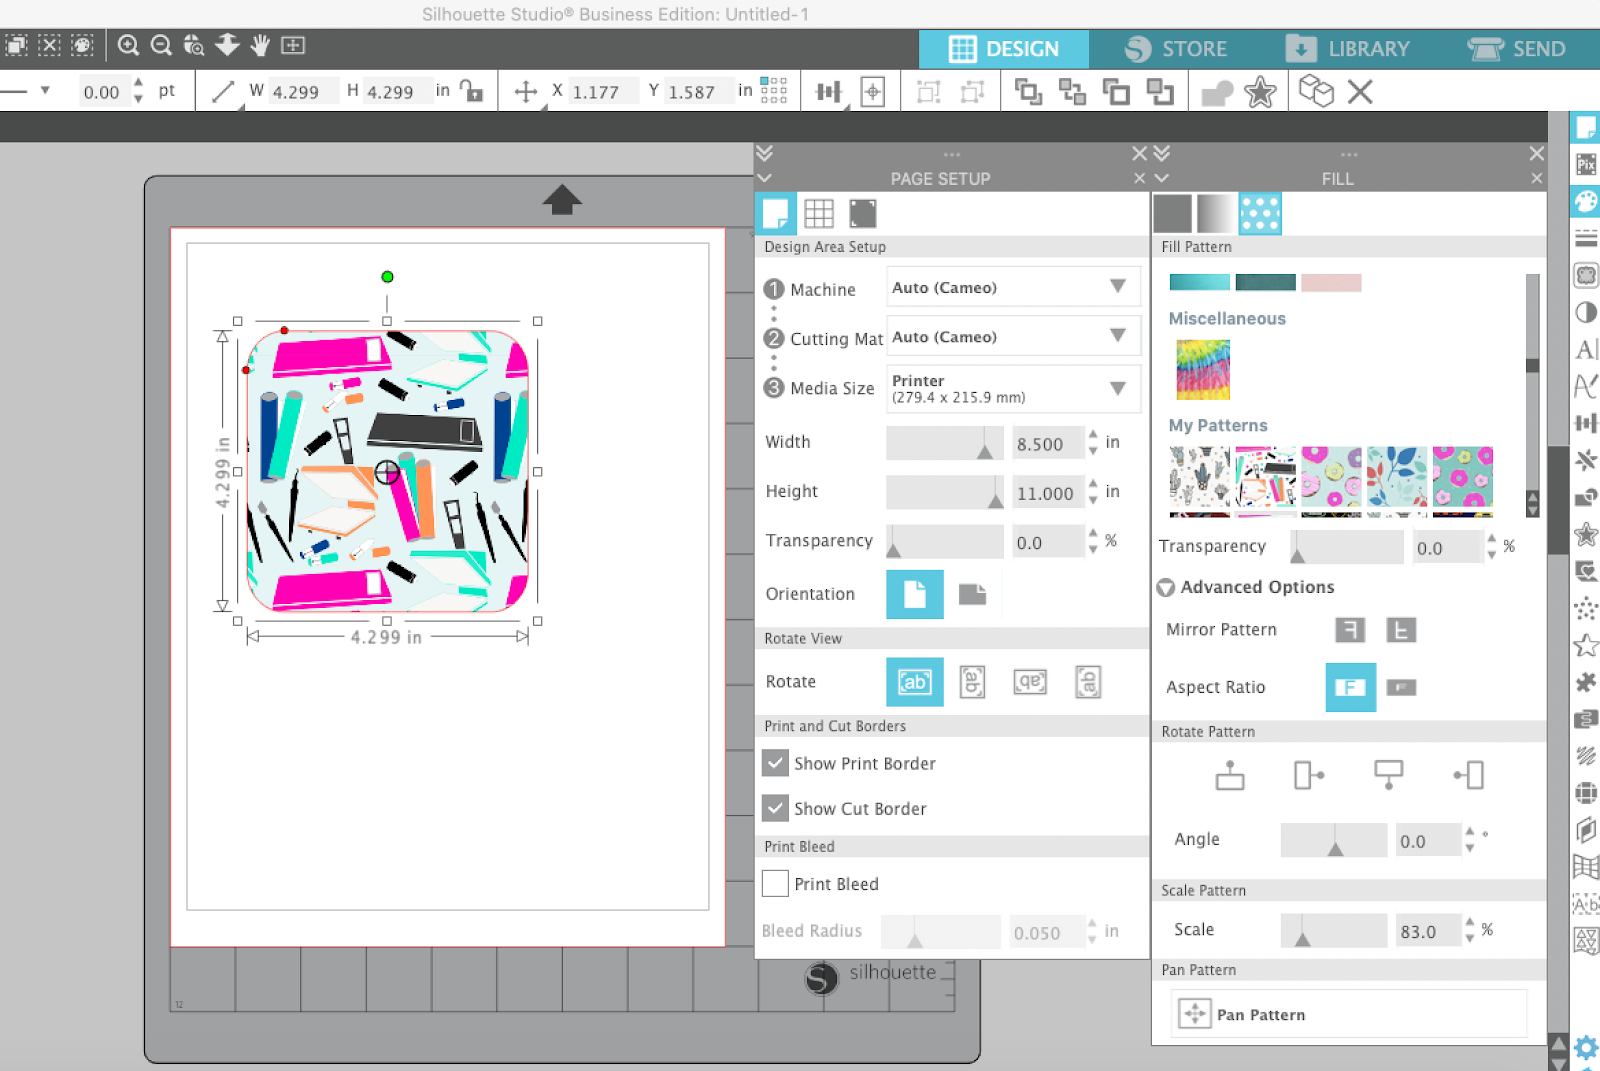The height and width of the screenshot is (1071, 1600).
Task: Click the gradient fill icon in Fill panel
Action: (1216, 212)
